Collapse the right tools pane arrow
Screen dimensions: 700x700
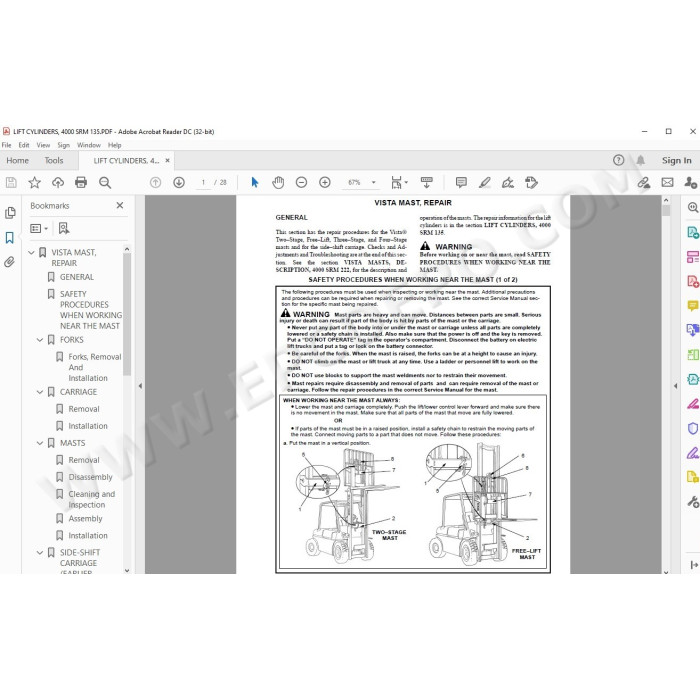coord(675,386)
